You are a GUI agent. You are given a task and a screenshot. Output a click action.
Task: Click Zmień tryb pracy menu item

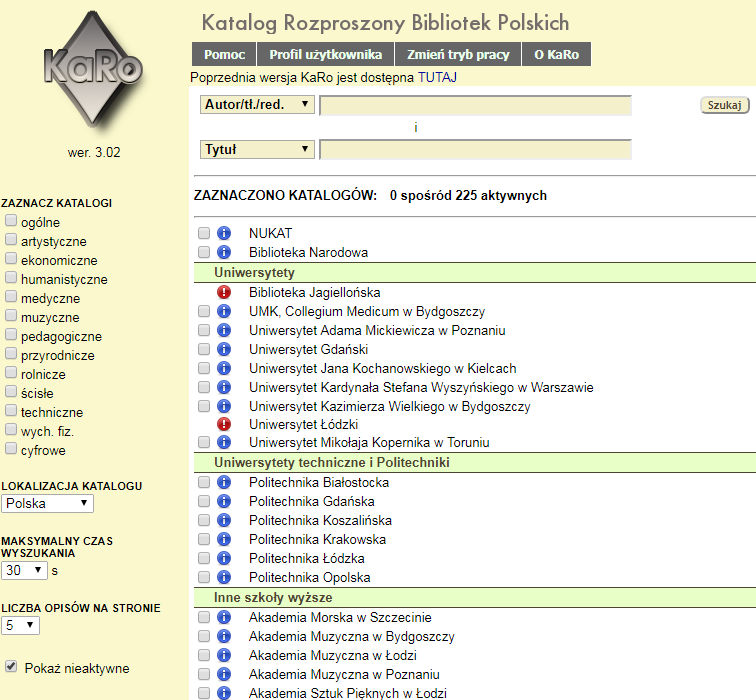pos(458,54)
